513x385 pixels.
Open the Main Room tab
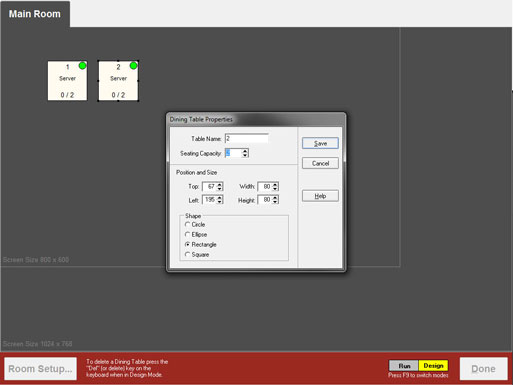[x=35, y=14]
